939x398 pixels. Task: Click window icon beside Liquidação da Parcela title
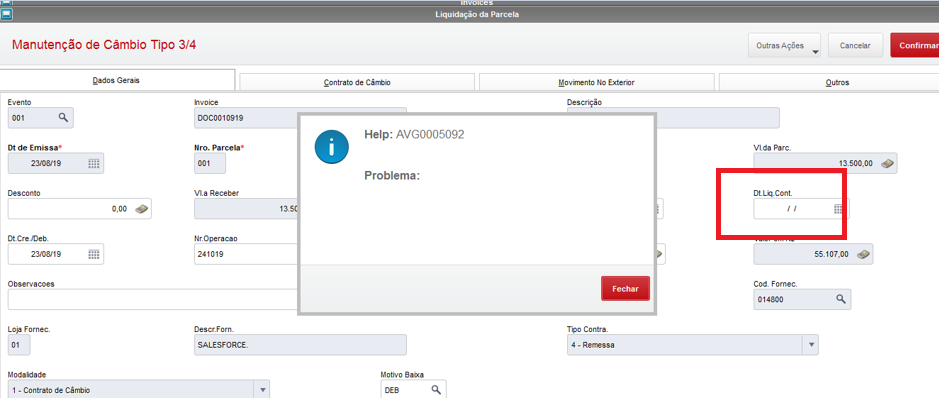8,14
